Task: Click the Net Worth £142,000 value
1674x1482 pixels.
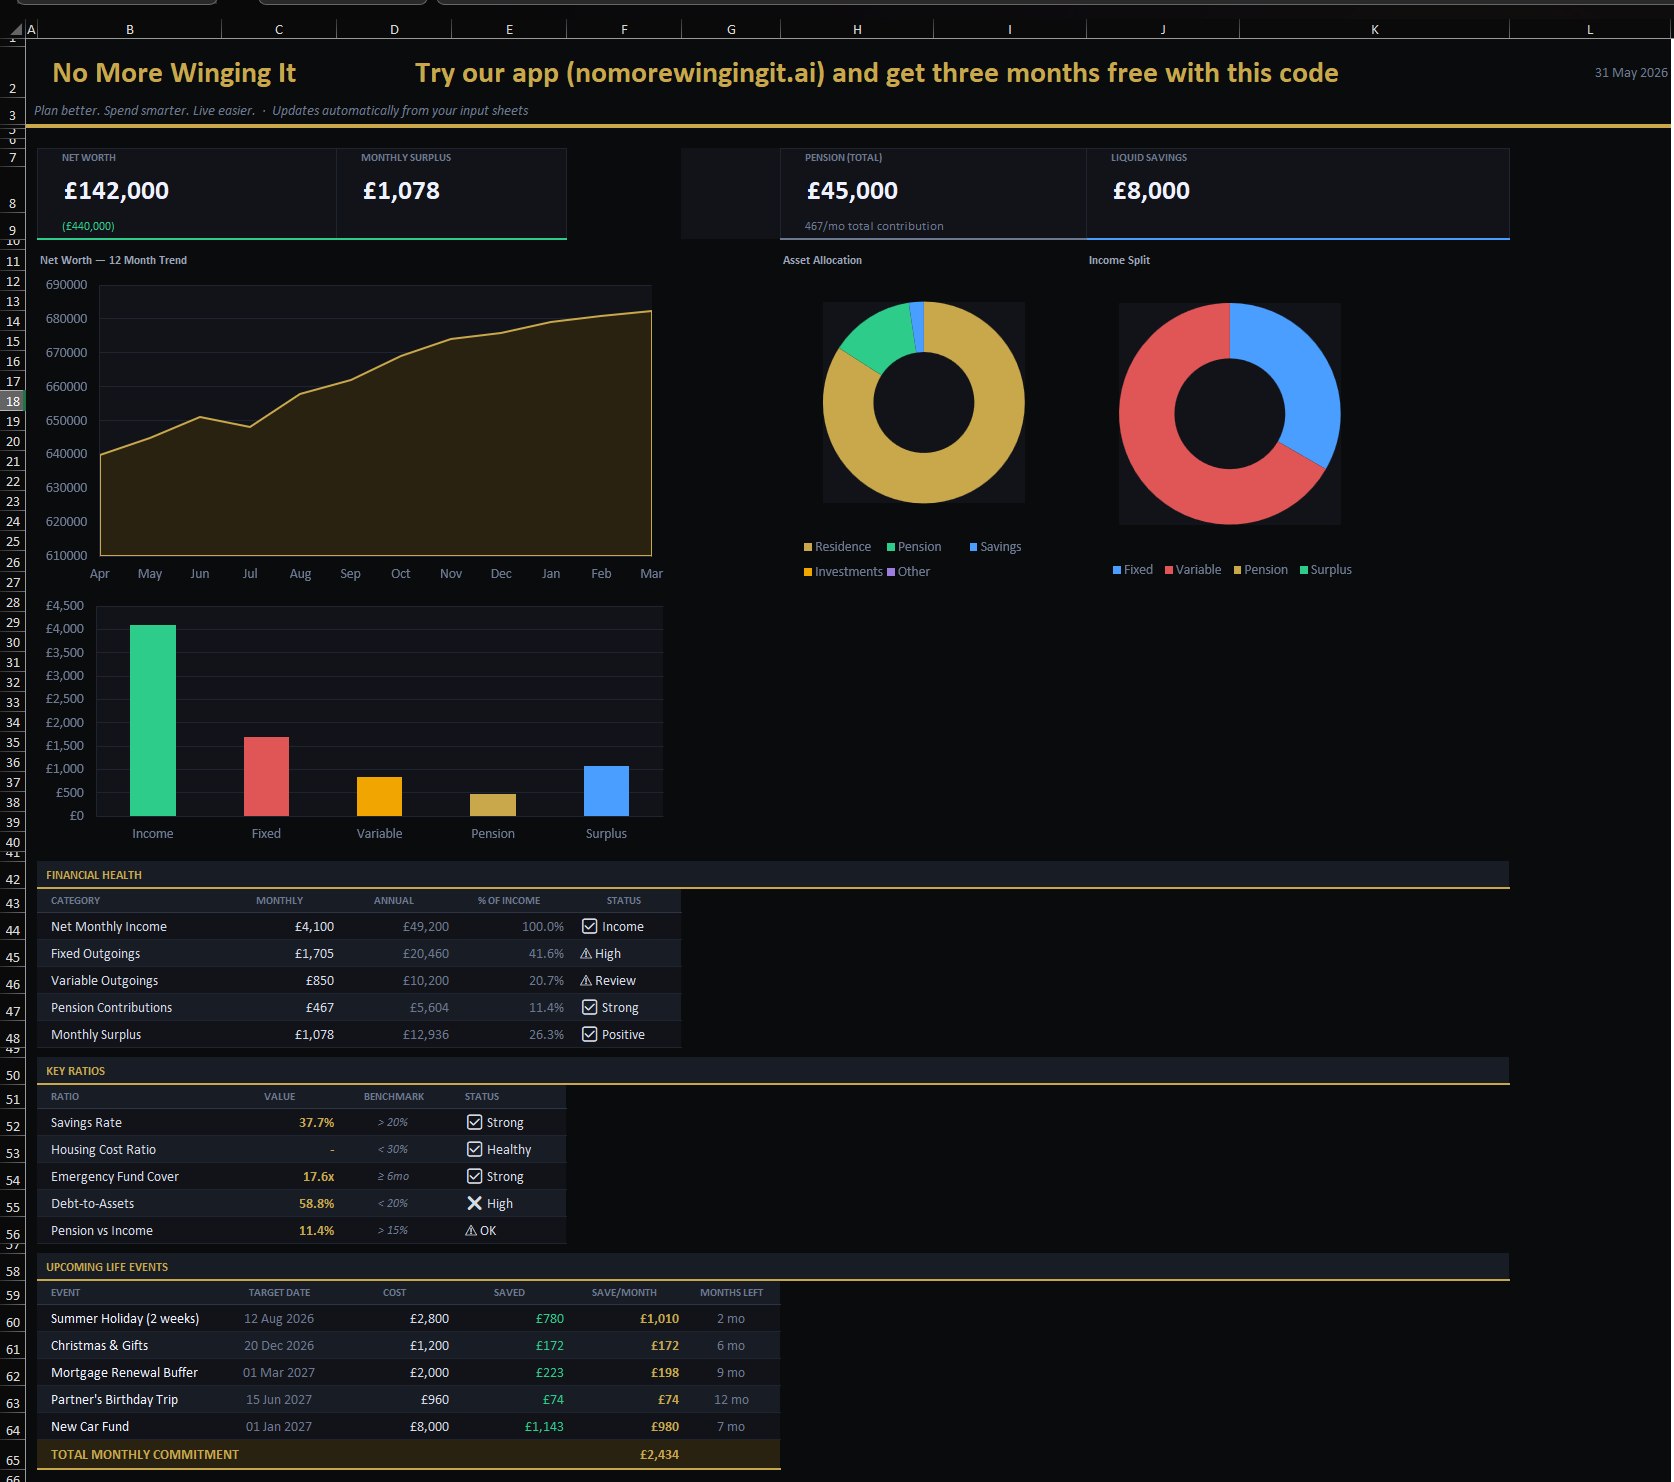Action: [x=116, y=191]
